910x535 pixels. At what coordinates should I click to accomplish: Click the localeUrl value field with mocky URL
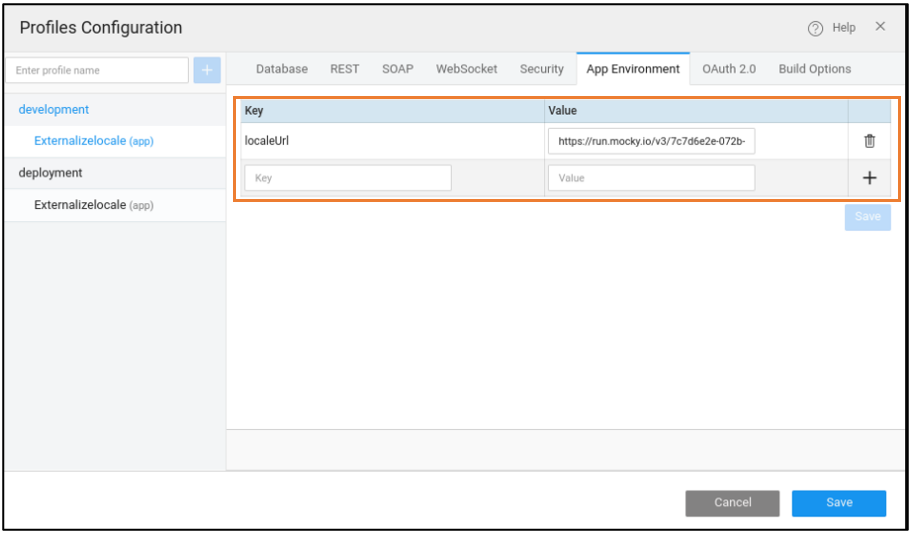[x=651, y=141]
